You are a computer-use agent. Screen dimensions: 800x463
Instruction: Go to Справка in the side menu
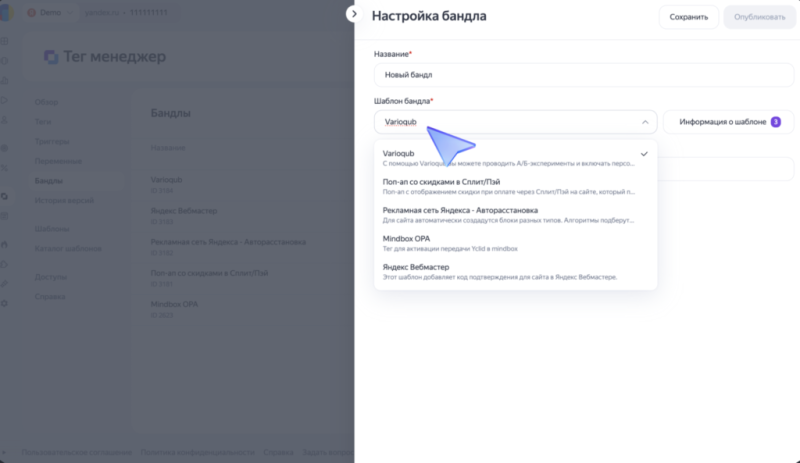50,297
